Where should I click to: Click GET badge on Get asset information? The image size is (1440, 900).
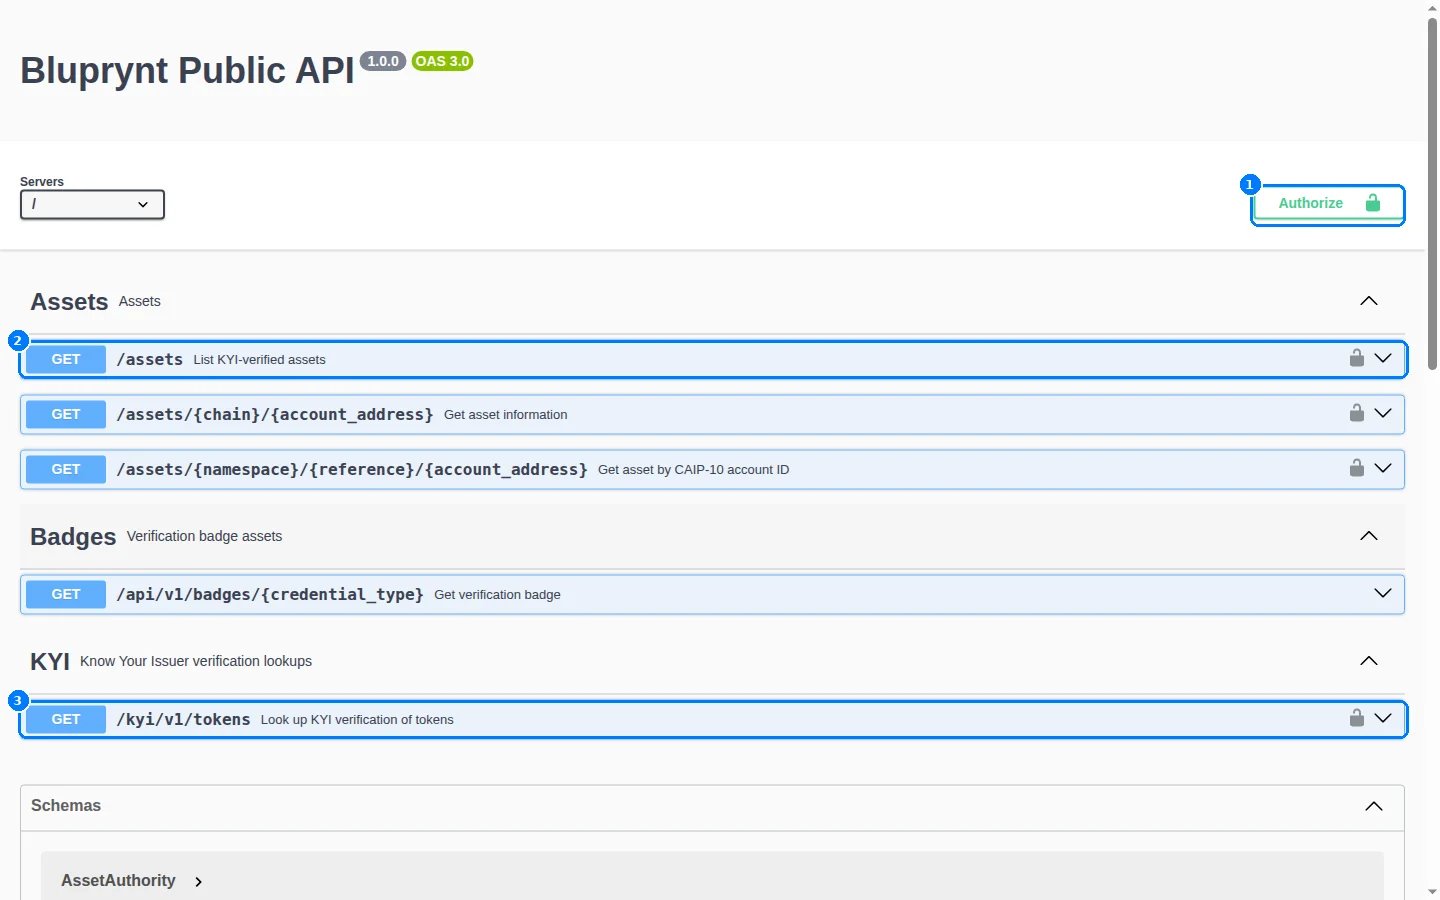(x=66, y=414)
